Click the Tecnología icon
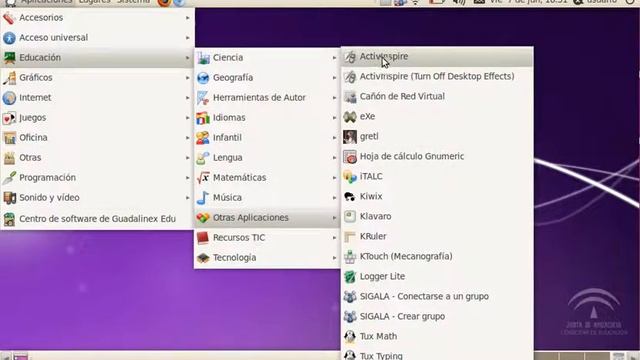Viewport: 640px width, 360px height. click(x=203, y=258)
